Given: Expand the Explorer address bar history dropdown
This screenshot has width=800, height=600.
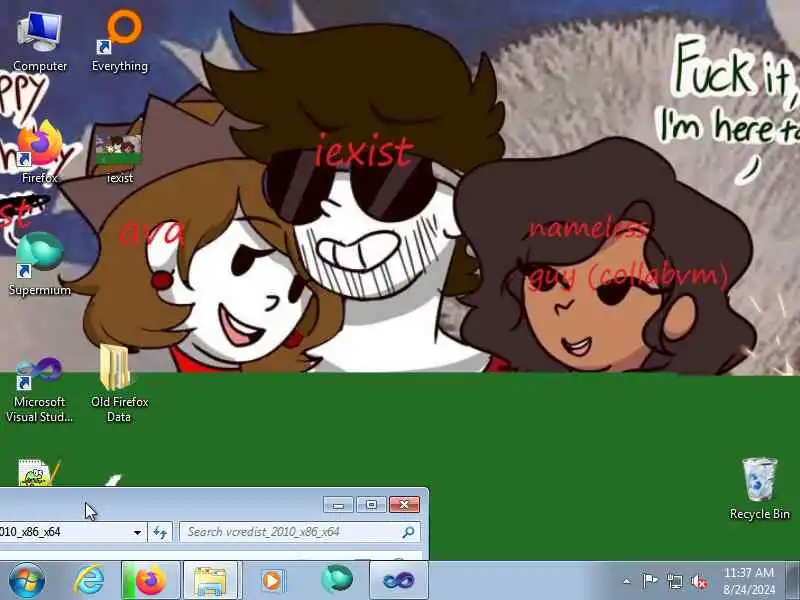Looking at the screenshot, I should pos(137,532).
